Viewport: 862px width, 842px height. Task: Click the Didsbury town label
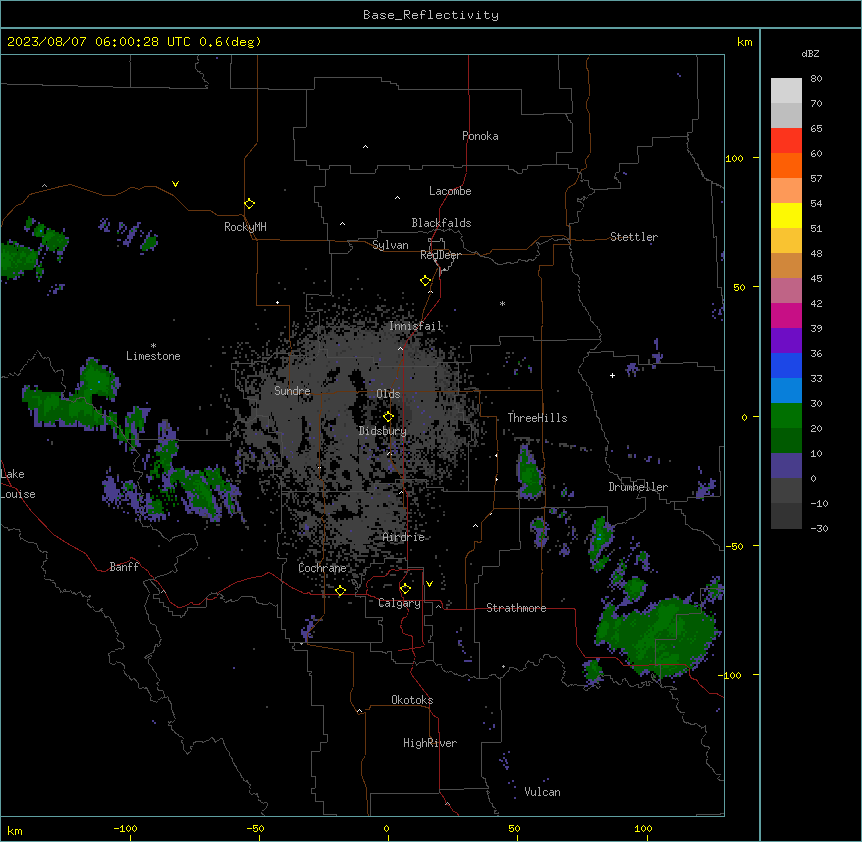coord(383,431)
